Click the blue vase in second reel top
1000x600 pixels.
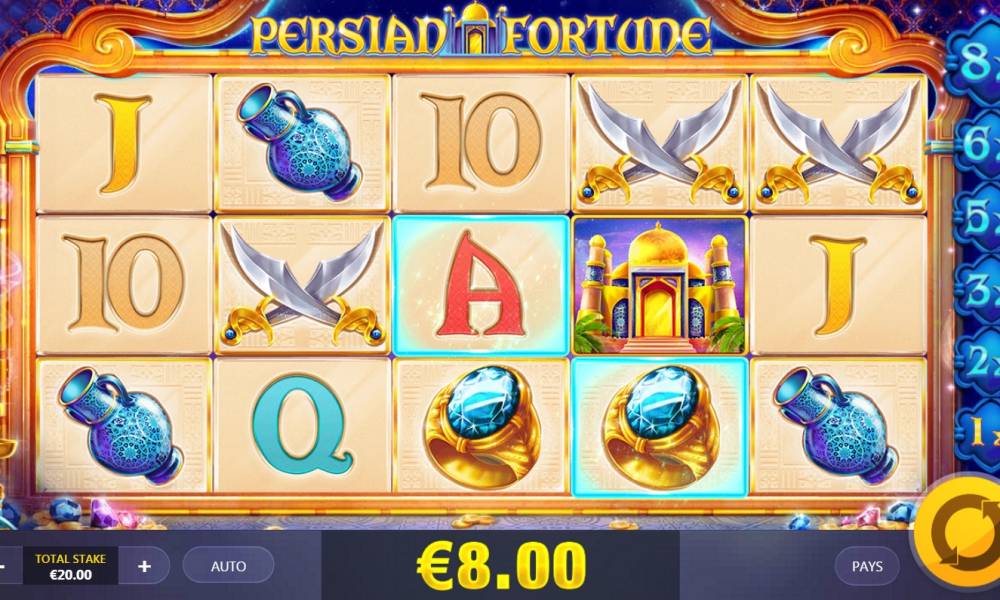tap(302, 143)
